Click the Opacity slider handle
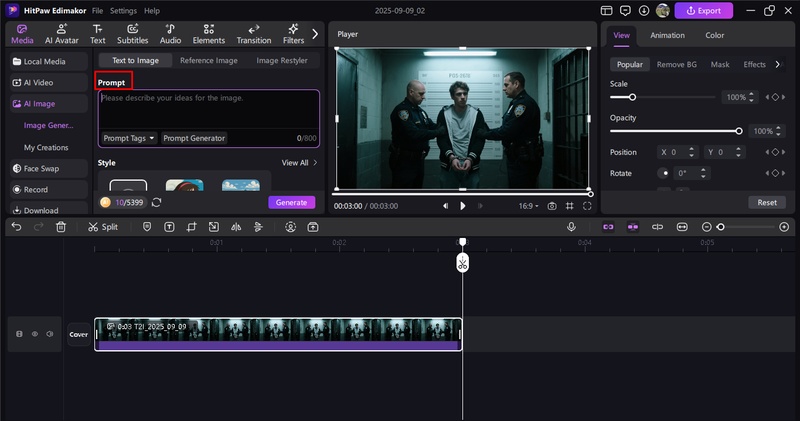Screen dimensions: 800x421 pyautogui.click(x=739, y=131)
